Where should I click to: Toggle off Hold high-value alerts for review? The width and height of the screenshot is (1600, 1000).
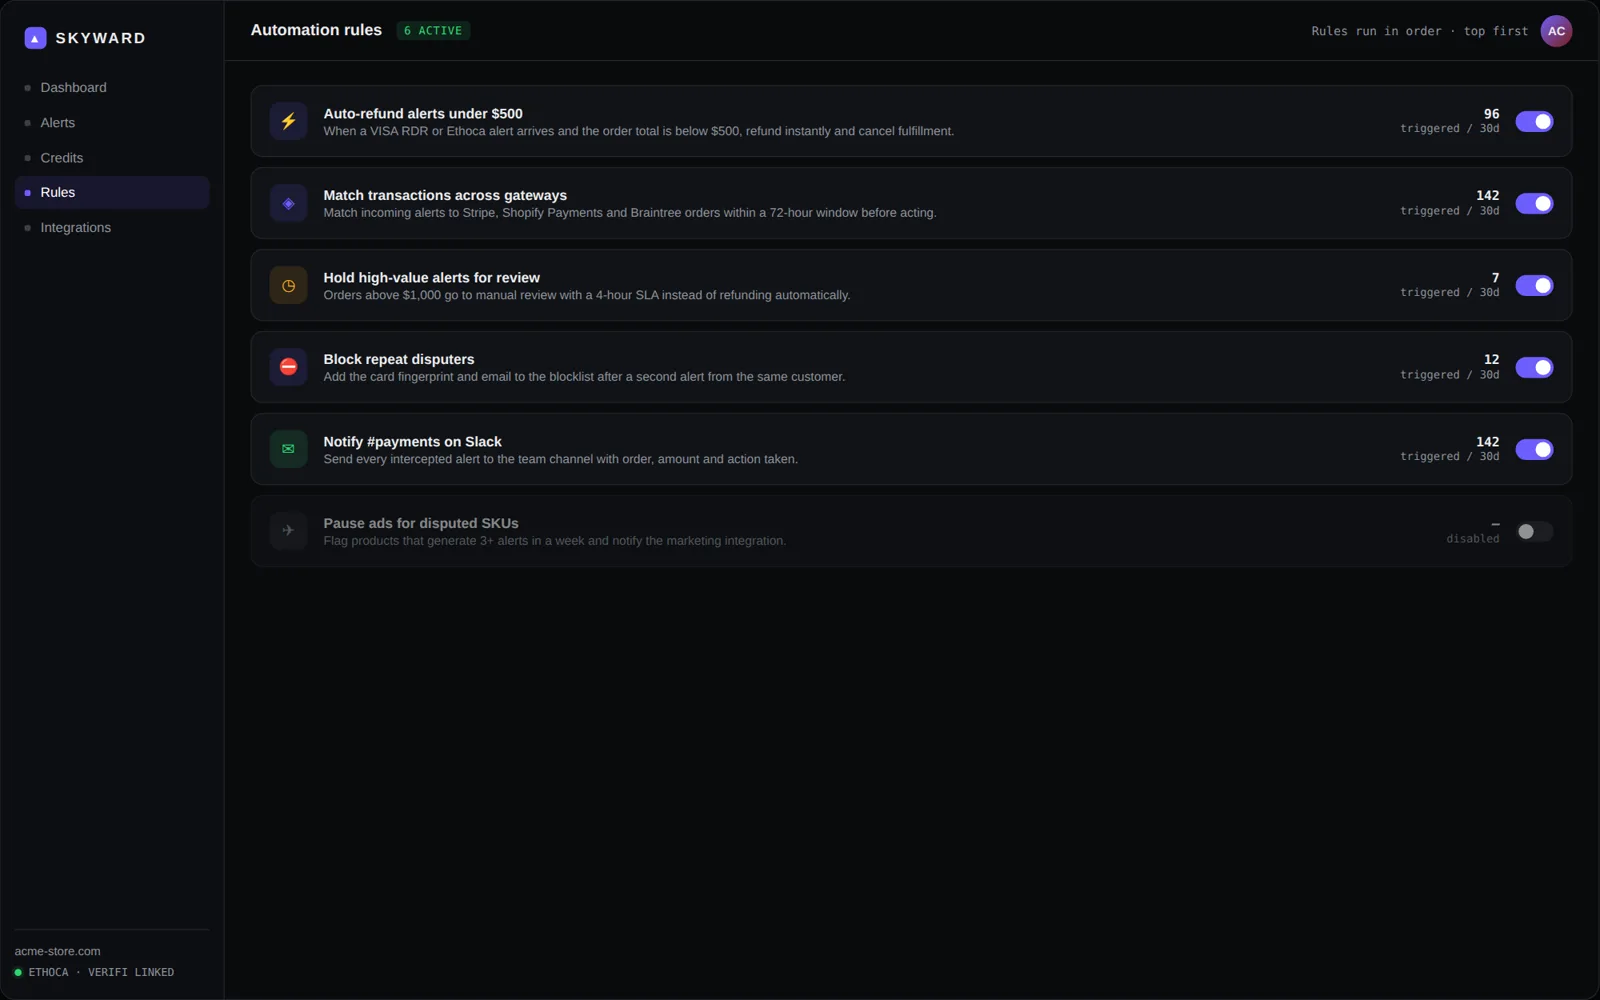1534,285
